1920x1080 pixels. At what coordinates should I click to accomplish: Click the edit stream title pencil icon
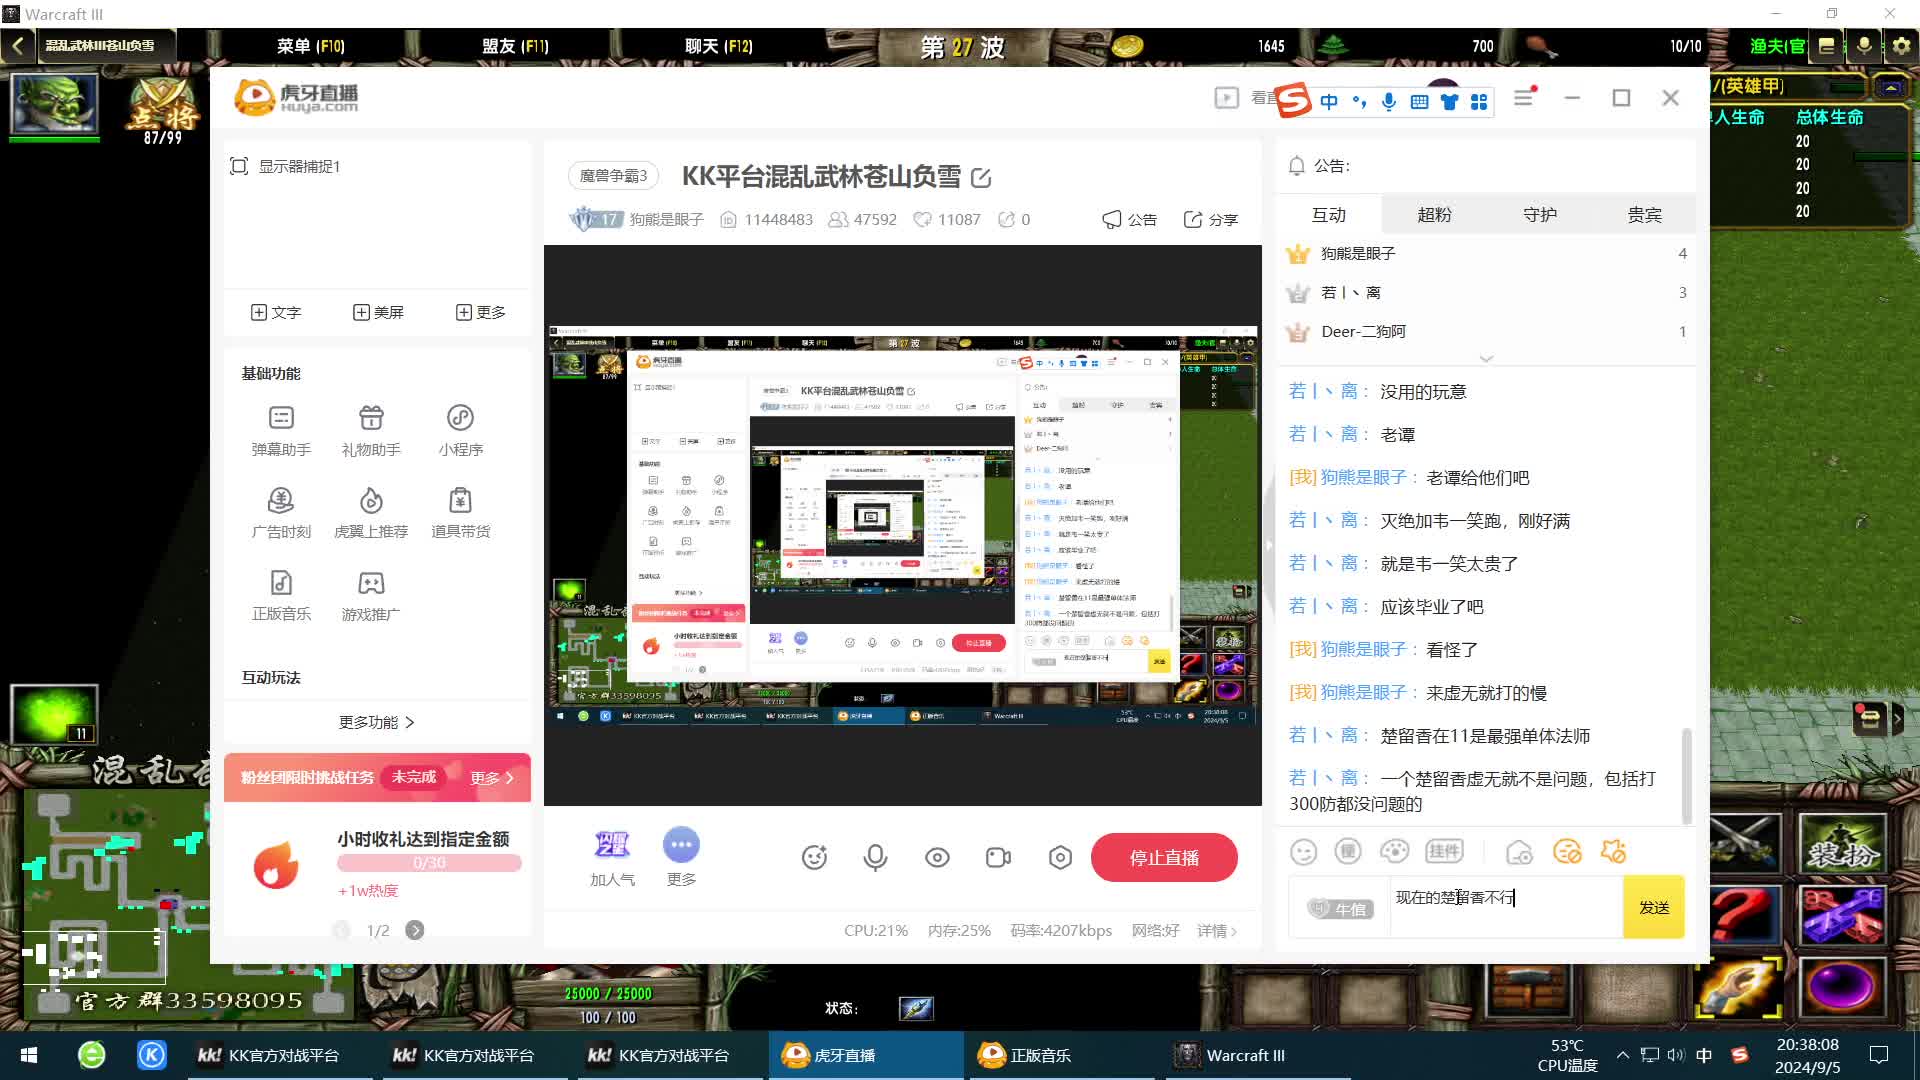click(x=981, y=178)
